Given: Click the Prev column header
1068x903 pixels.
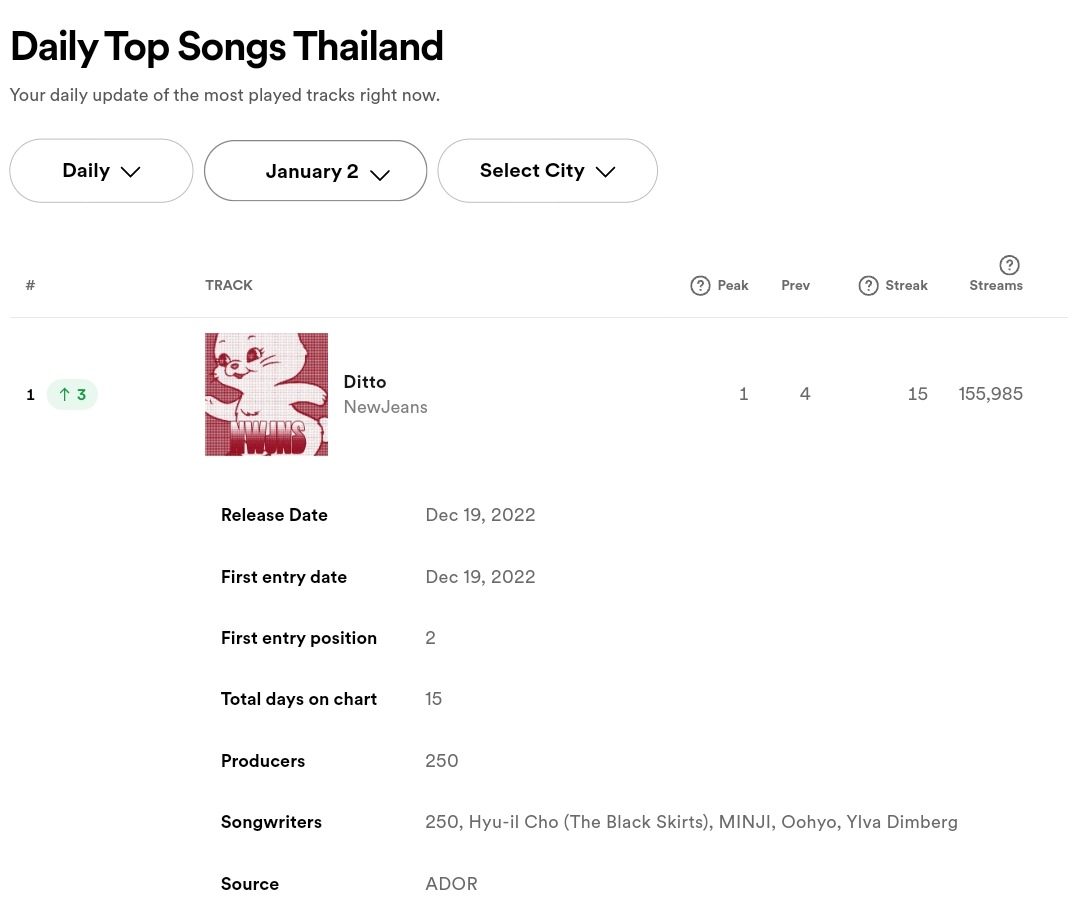Looking at the screenshot, I should tap(795, 286).
